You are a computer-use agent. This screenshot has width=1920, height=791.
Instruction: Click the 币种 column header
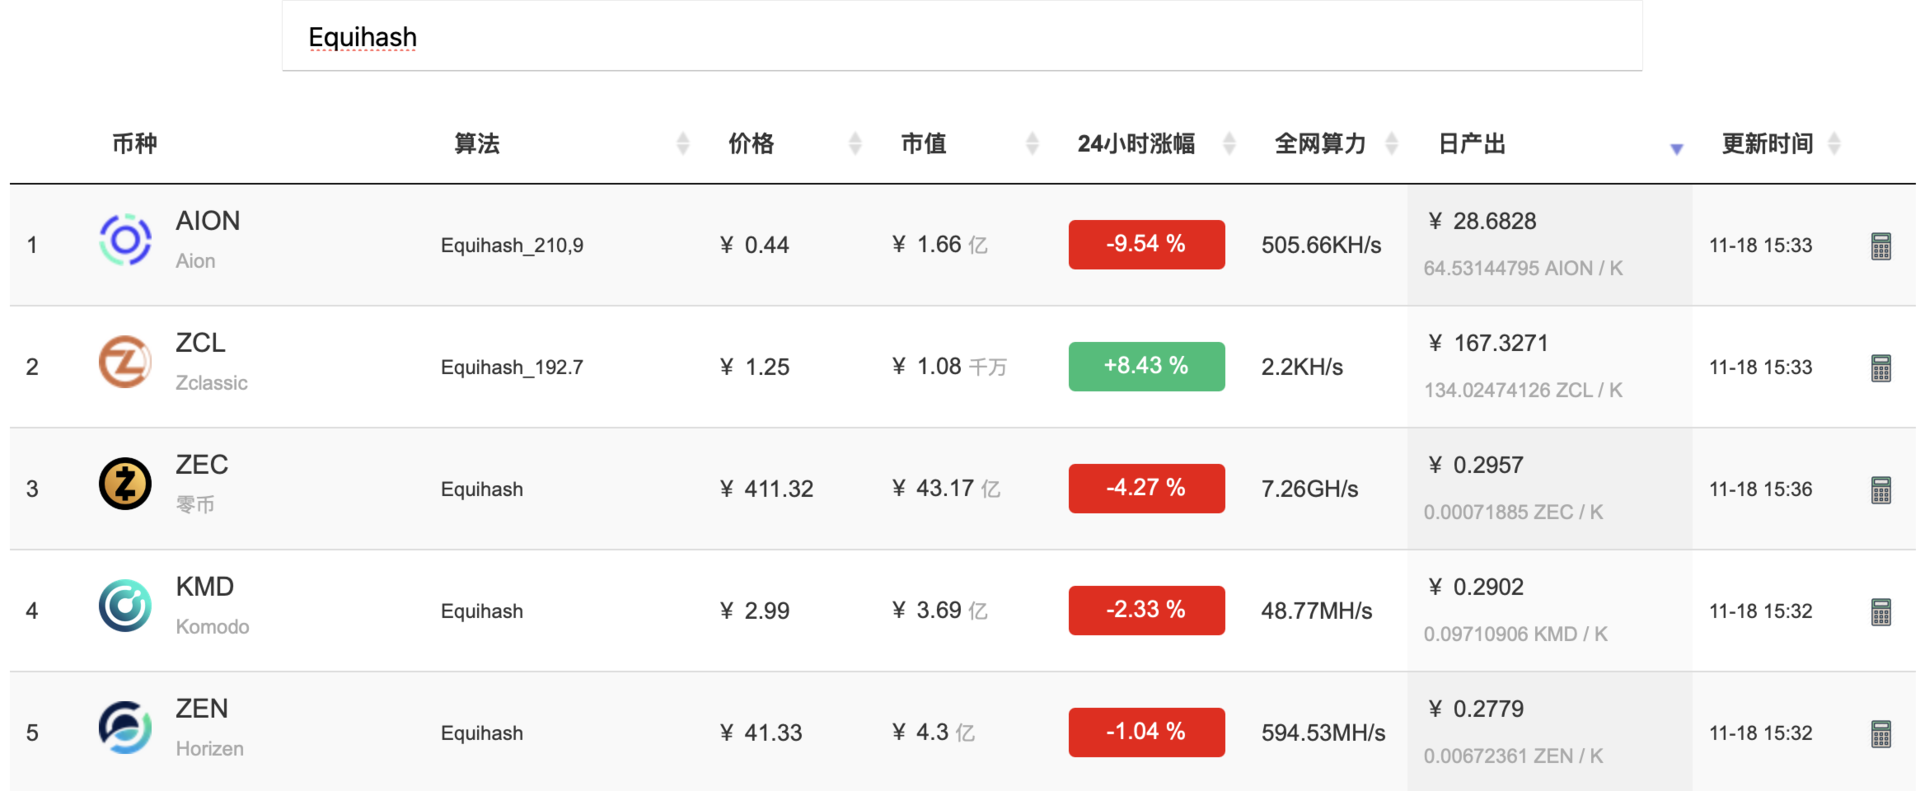(x=134, y=144)
